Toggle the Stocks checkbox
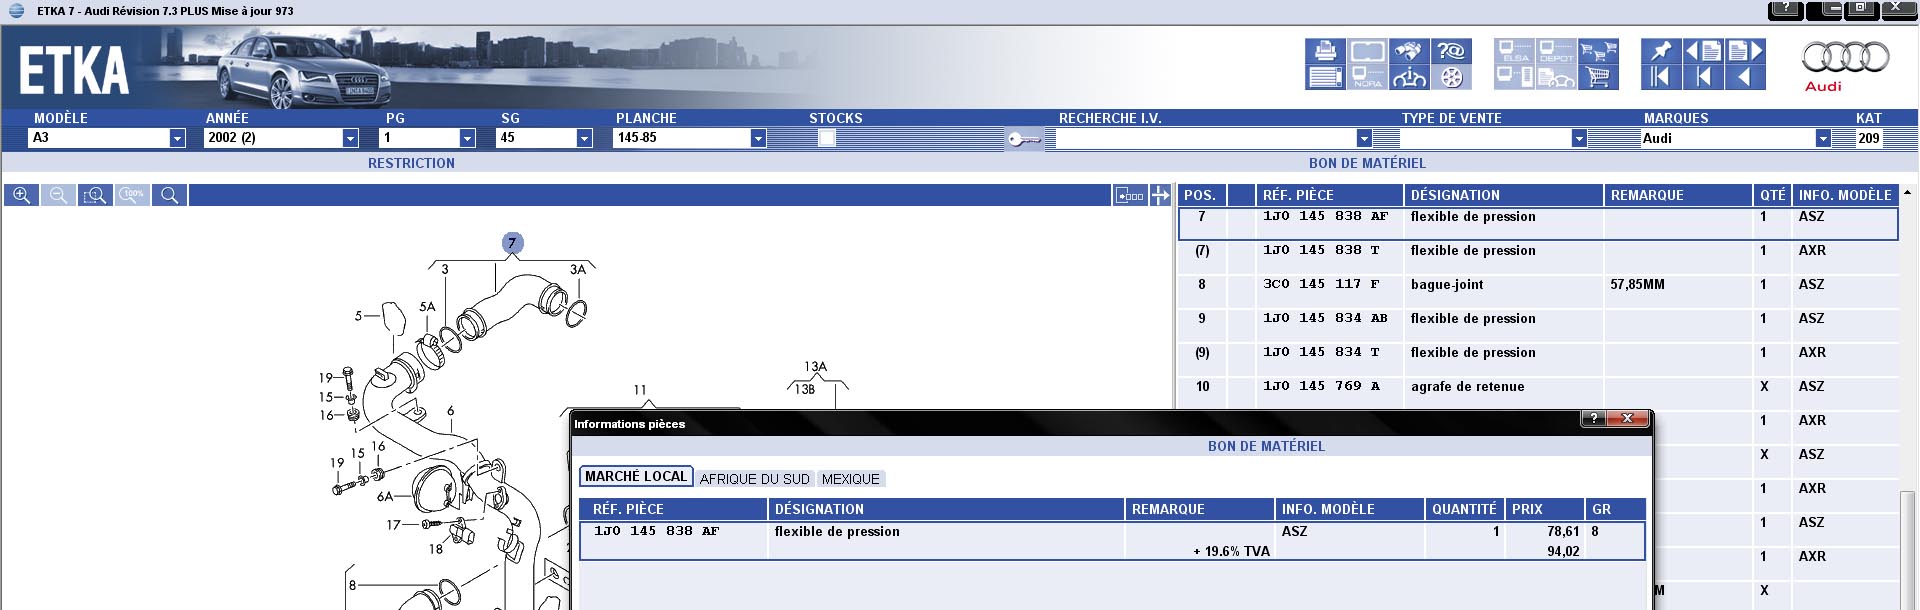Image resolution: width=1920 pixels, height=610 pixels. pyautogui.click(x=826, y=138)
